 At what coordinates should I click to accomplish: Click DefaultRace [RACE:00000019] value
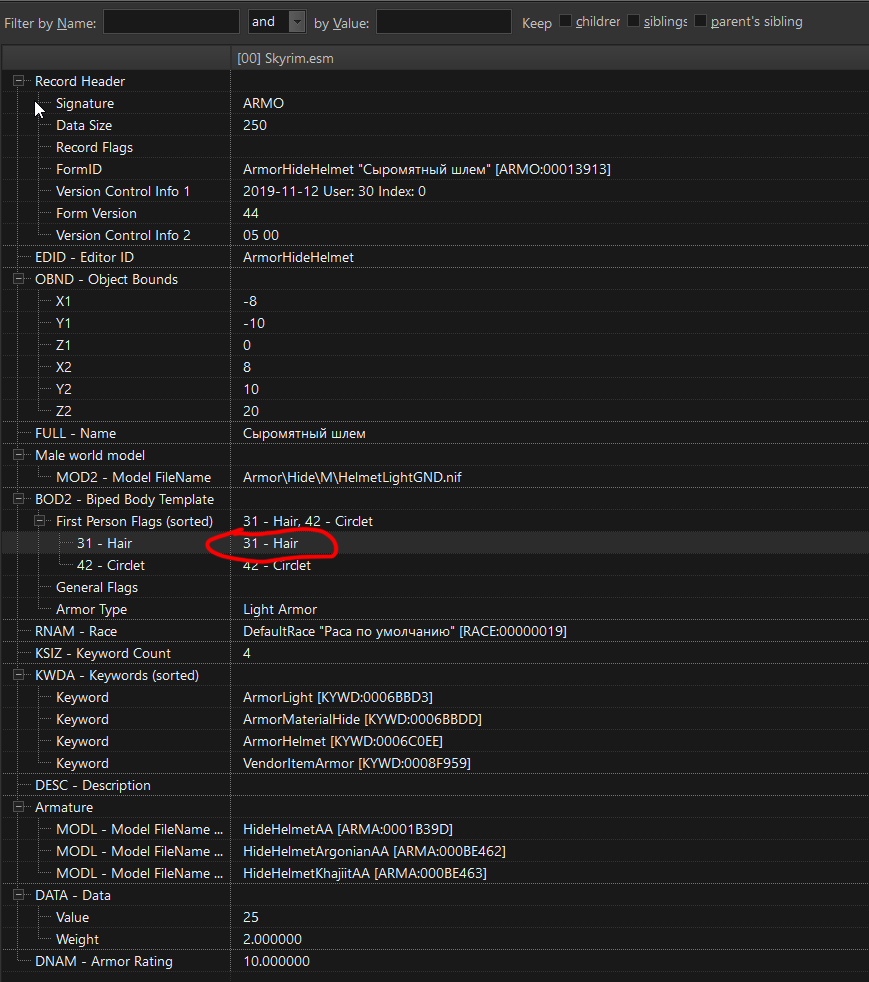(x=404, y=631)
